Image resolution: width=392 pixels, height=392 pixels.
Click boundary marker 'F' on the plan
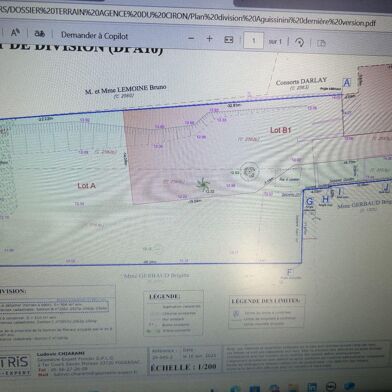[290, 272]
